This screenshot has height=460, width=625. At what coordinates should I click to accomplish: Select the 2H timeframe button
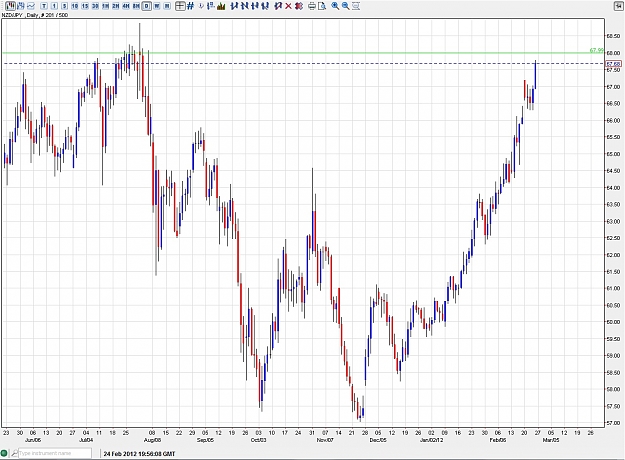pyautogui.click(x=116, y=6)
